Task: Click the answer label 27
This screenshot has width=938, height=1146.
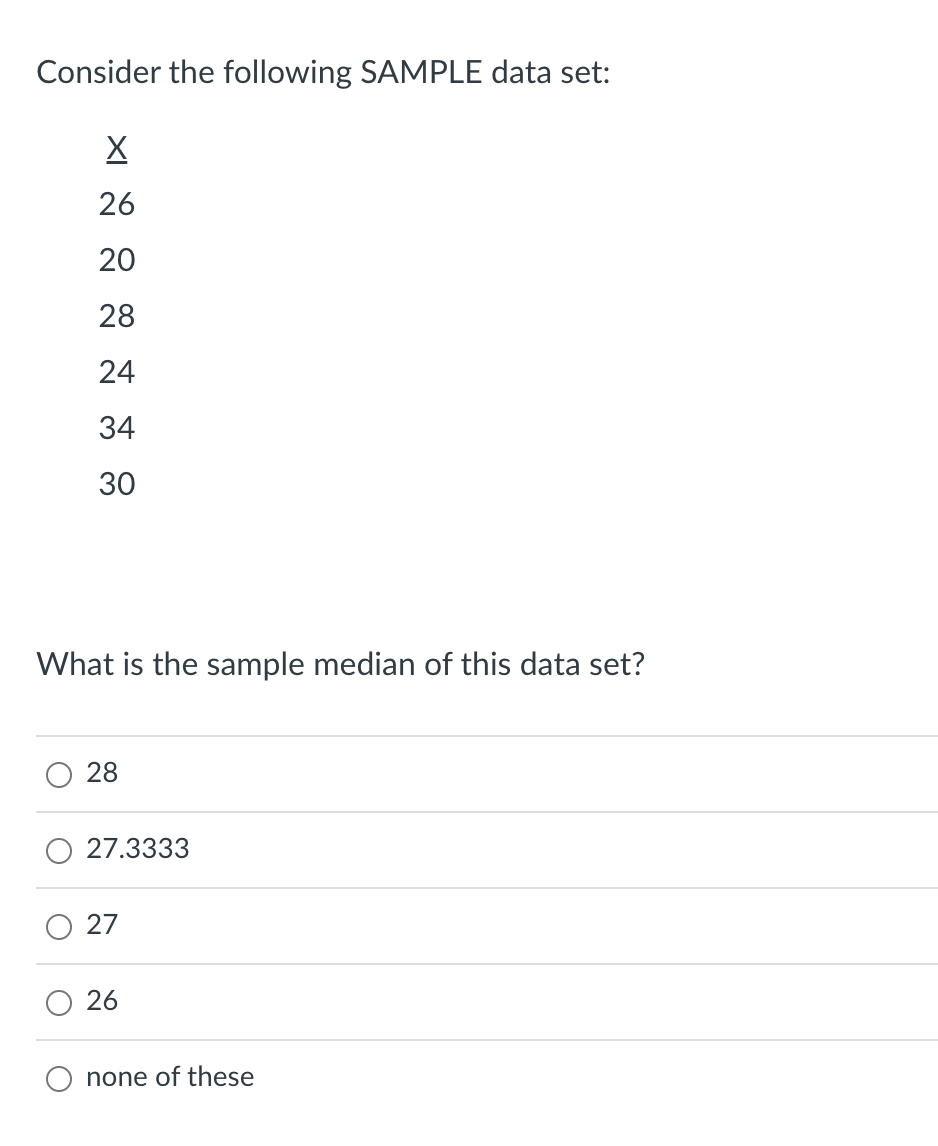Action: click(101, 926)
